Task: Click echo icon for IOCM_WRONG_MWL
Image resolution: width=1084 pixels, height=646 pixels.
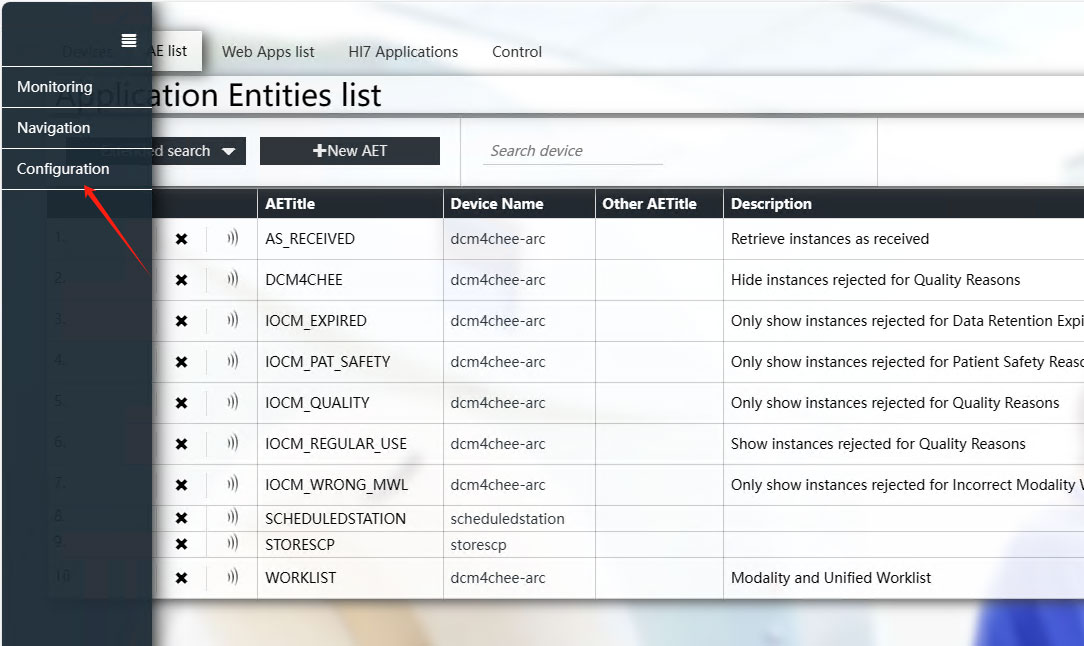Action: click(x=232, y=485)
